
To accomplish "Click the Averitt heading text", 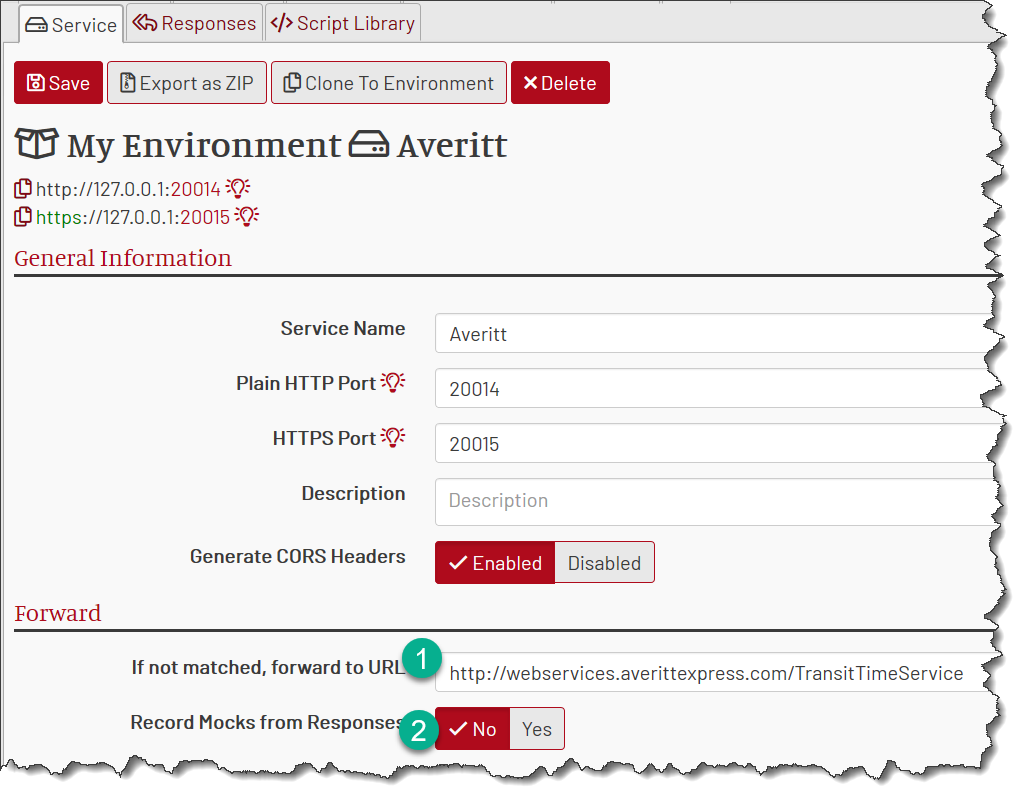I will pyautogui.click(x=452, y=146).
